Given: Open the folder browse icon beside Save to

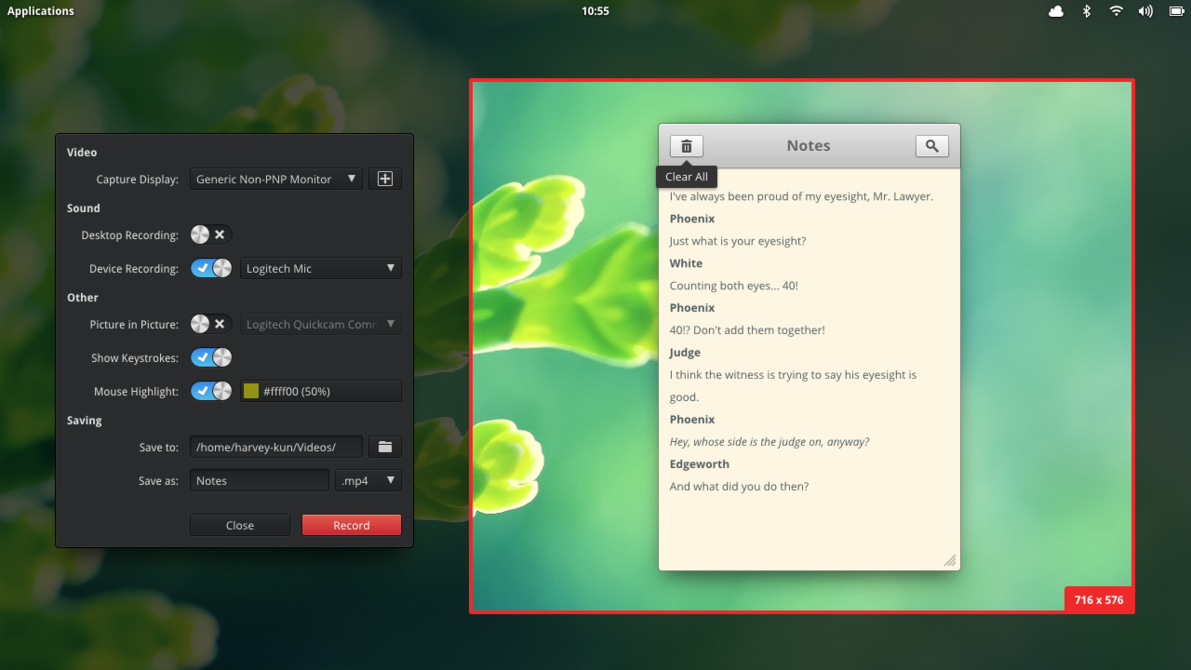Looking at the screenshot, I should (x=385, y=447).
